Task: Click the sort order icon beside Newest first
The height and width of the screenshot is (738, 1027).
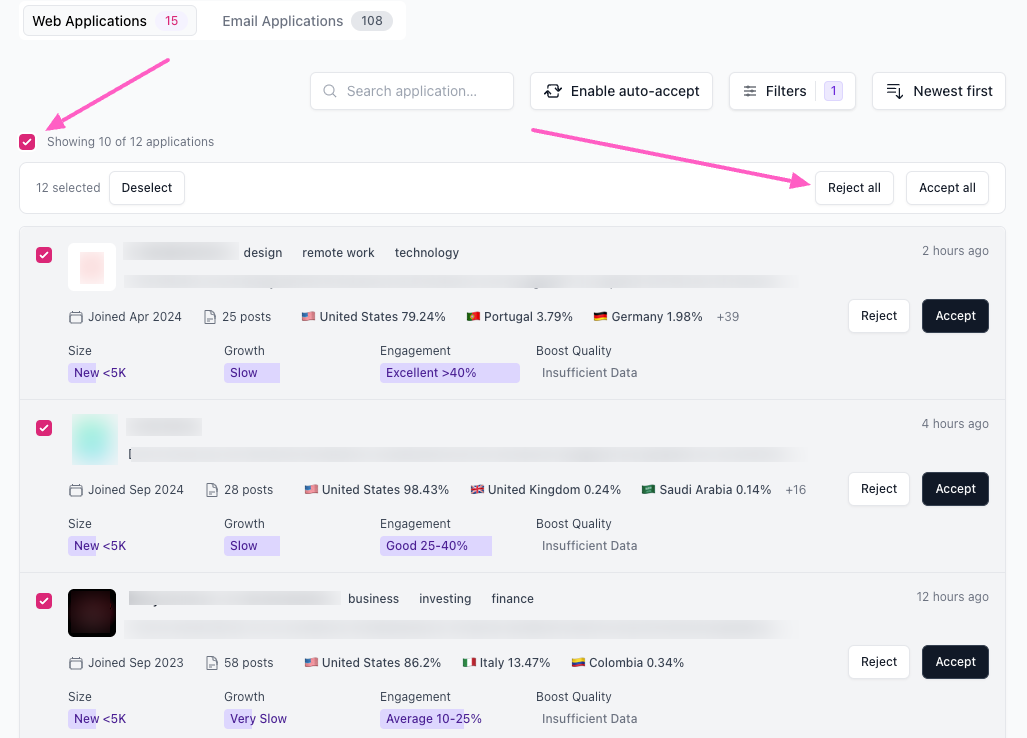Action: [895, 91]
